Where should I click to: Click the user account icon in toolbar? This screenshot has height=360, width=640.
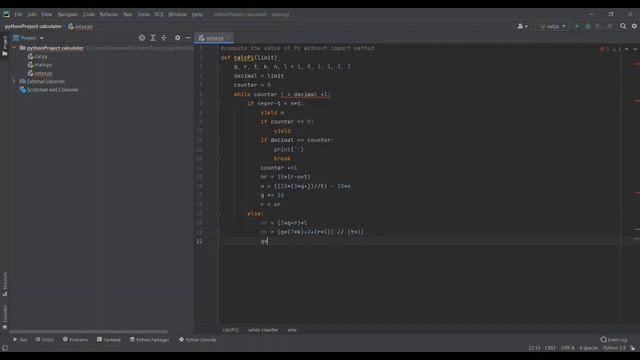(x=522, y=26)
